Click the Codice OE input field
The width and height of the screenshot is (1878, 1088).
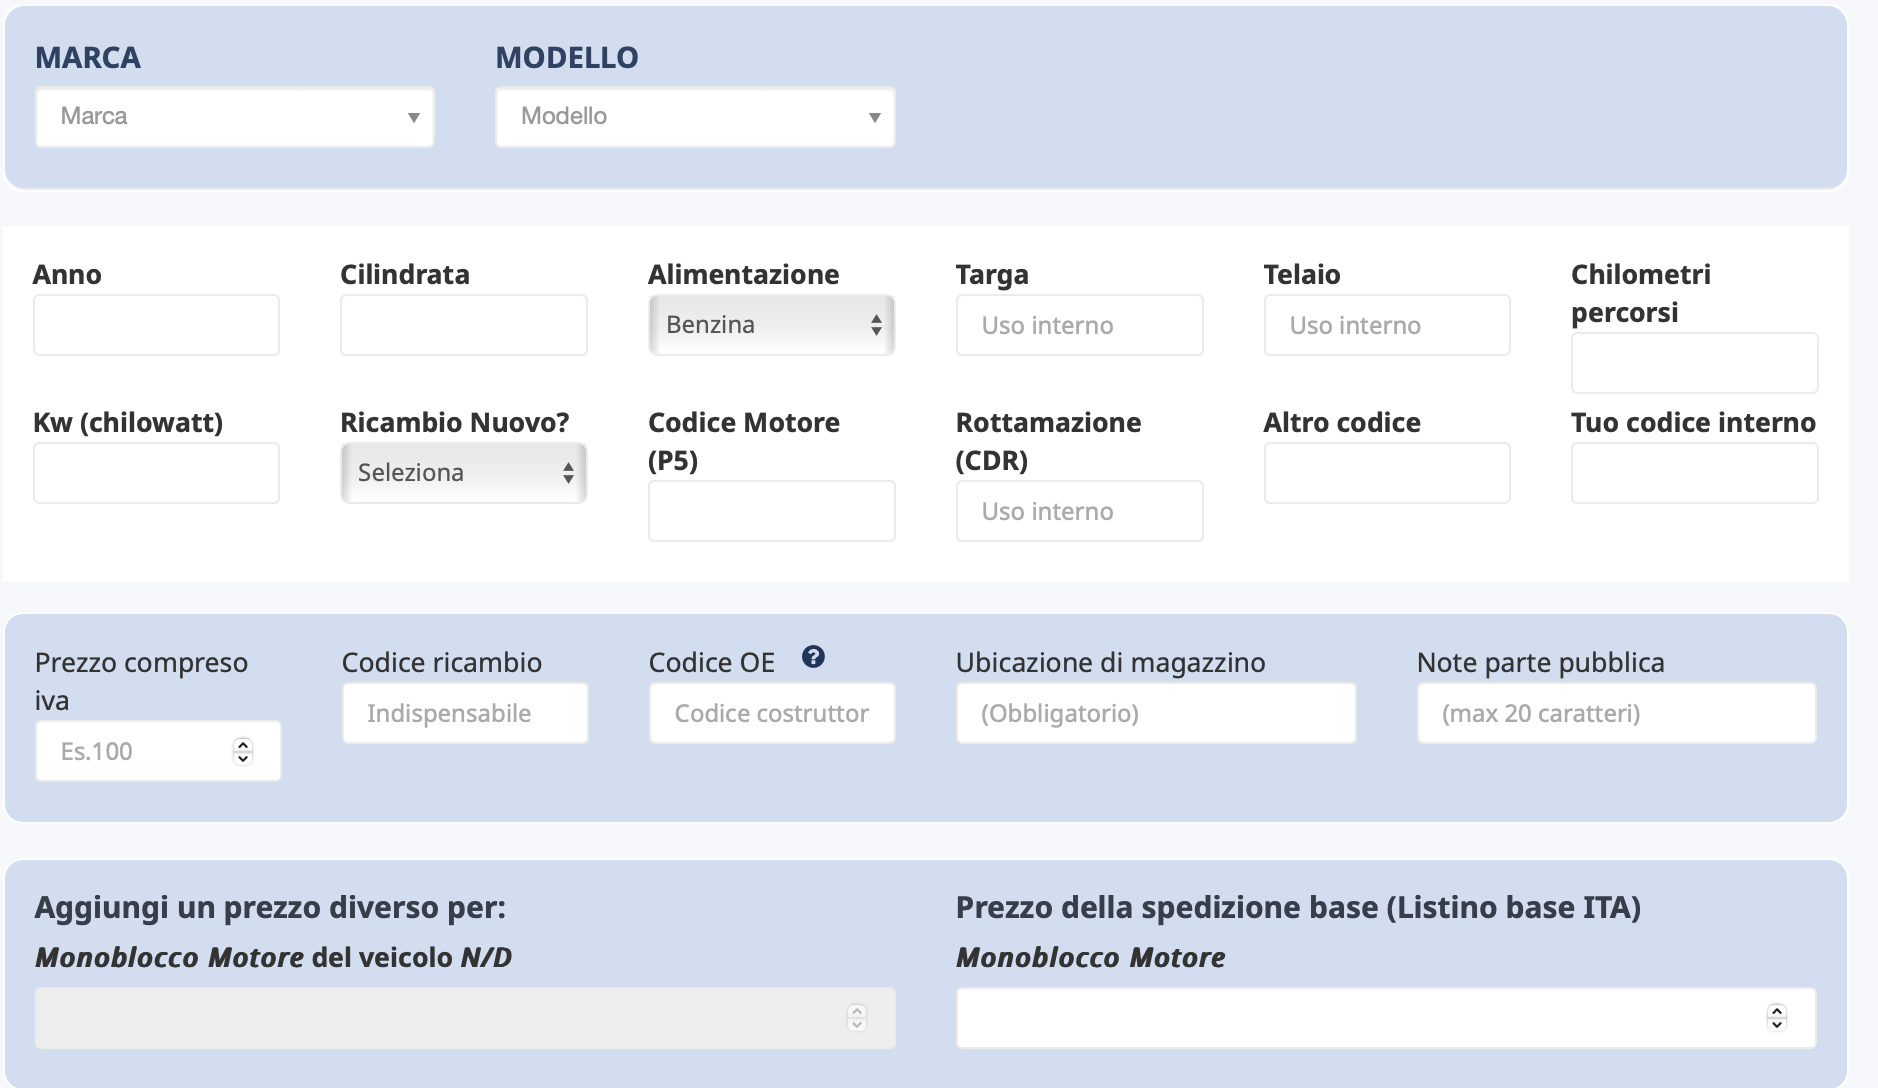772,713
